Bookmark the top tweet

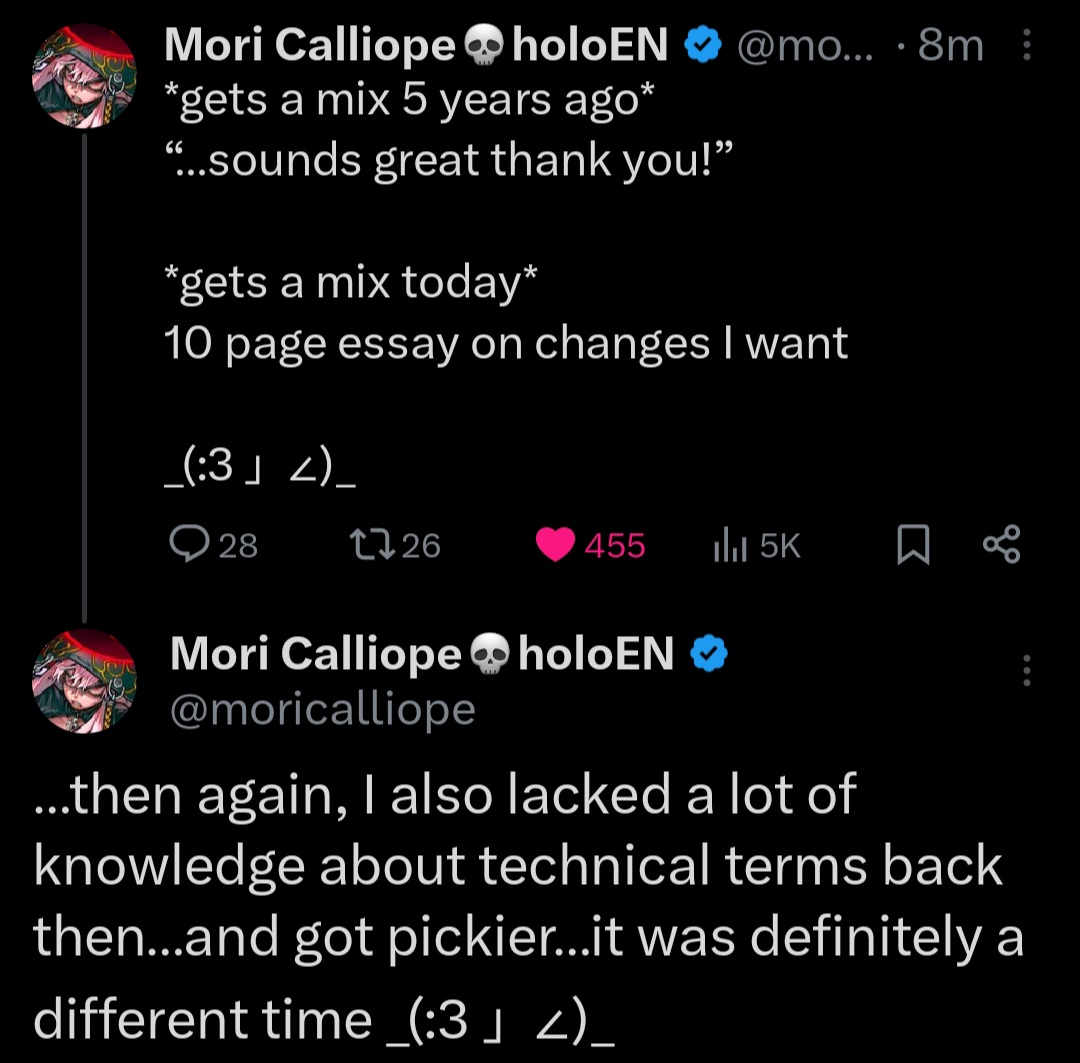point(912,546)
